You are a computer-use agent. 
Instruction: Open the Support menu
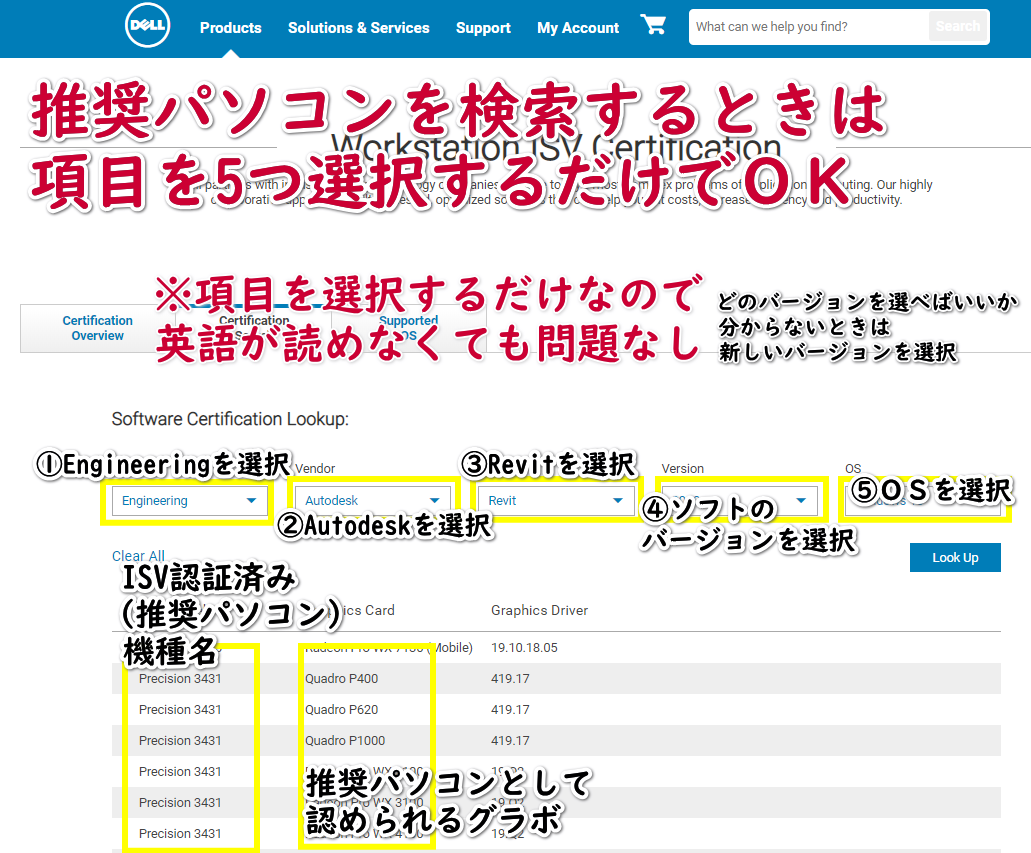tap(483, 28)
